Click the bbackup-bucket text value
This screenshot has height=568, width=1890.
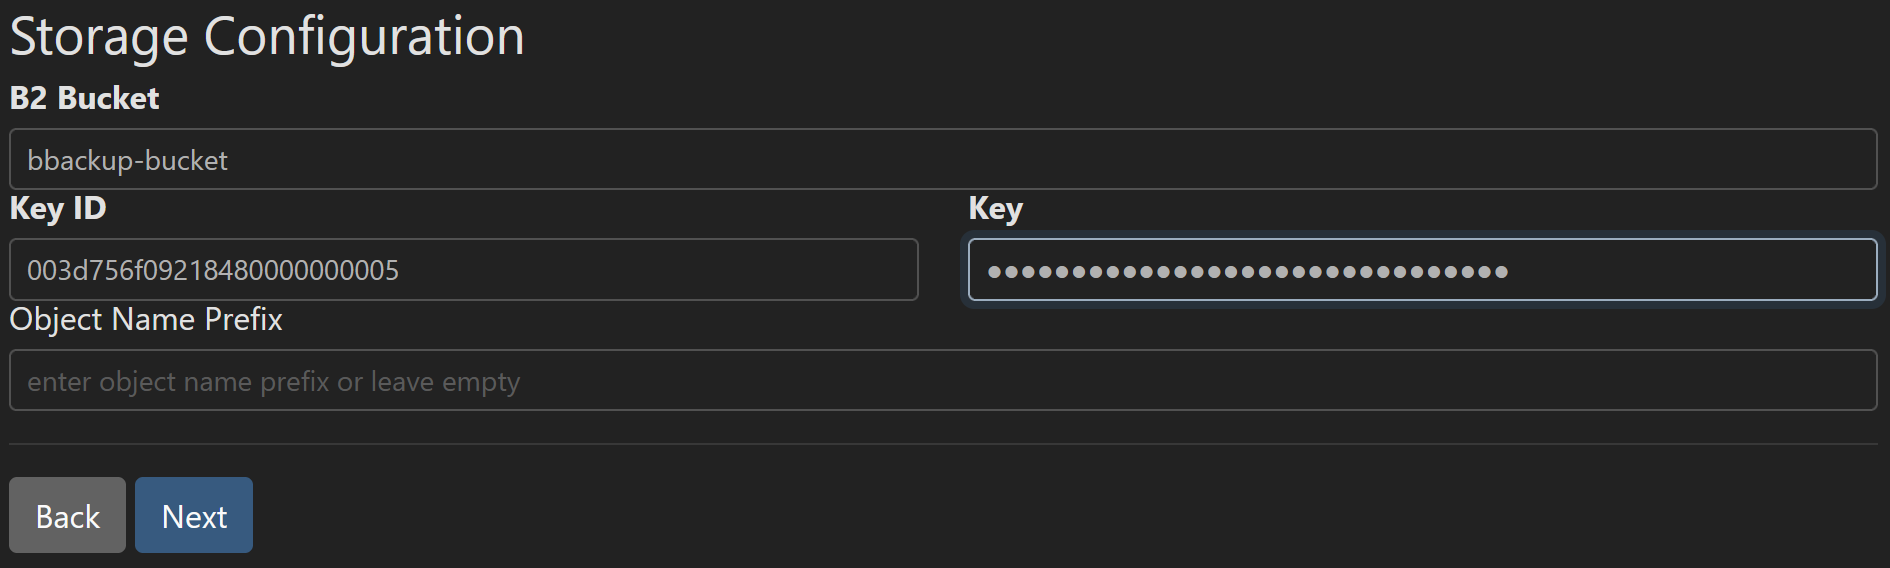127,161
